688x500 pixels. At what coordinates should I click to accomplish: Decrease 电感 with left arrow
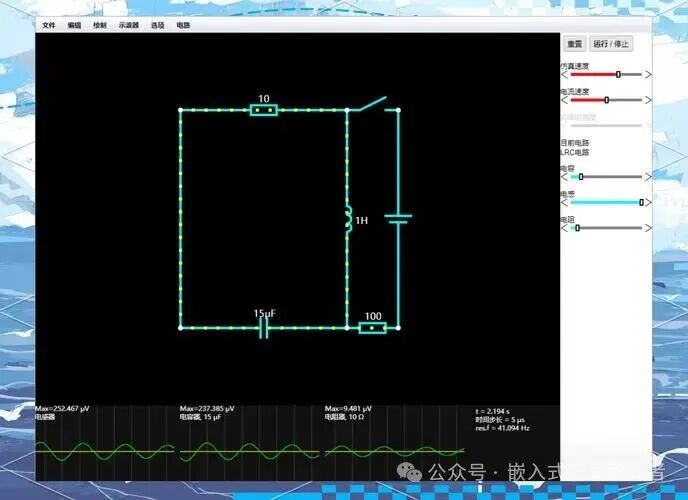pyautogui.click(x=565, y=202)
